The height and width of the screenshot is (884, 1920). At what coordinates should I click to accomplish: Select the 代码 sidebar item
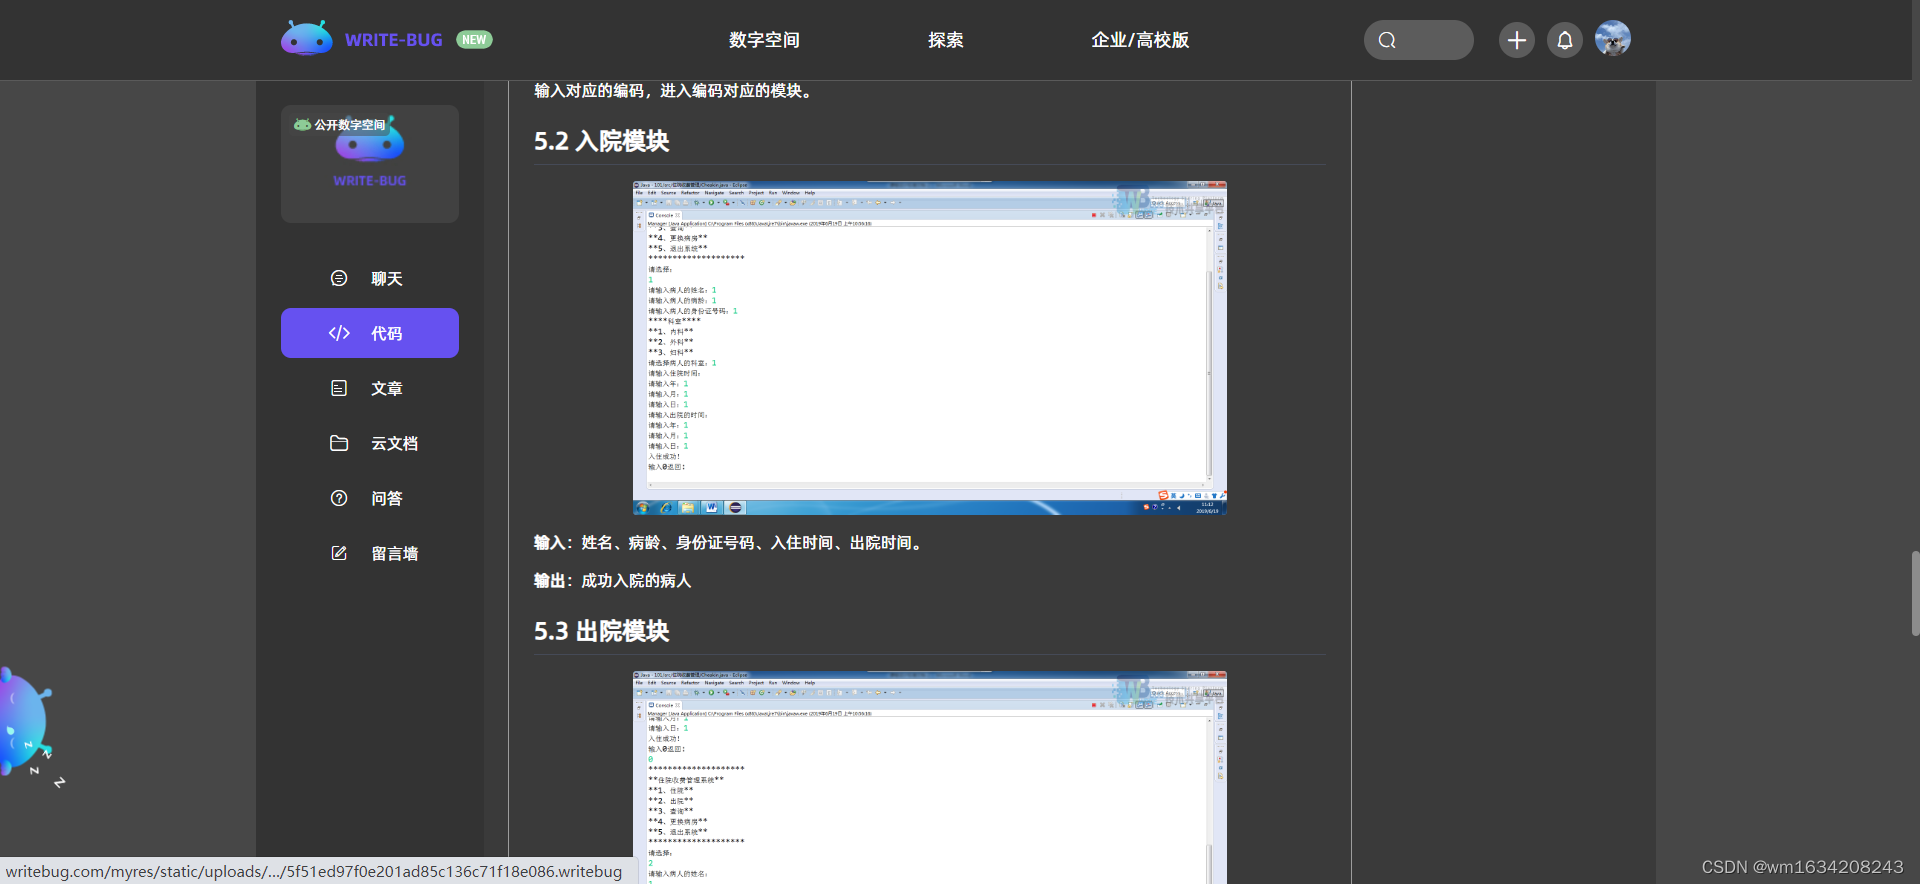tap(370, 333)
